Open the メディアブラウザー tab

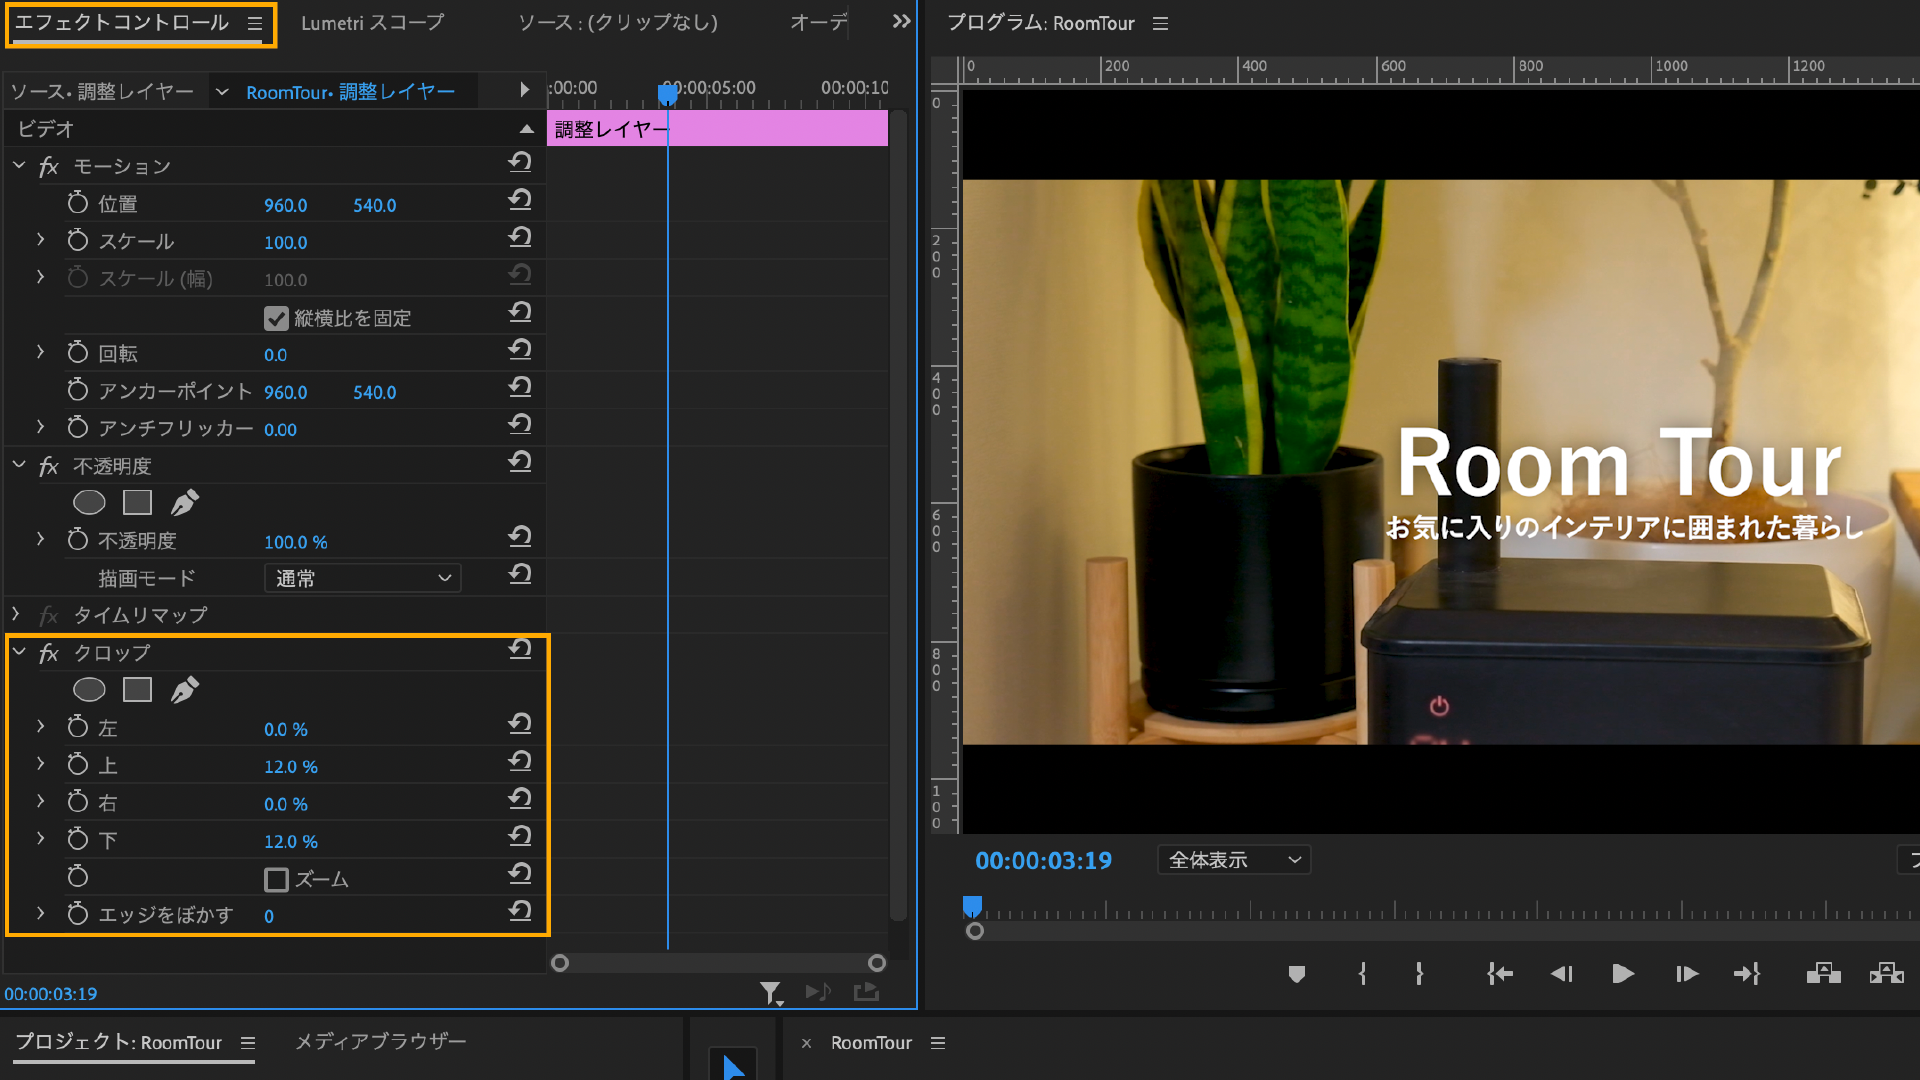(380, 1042)
